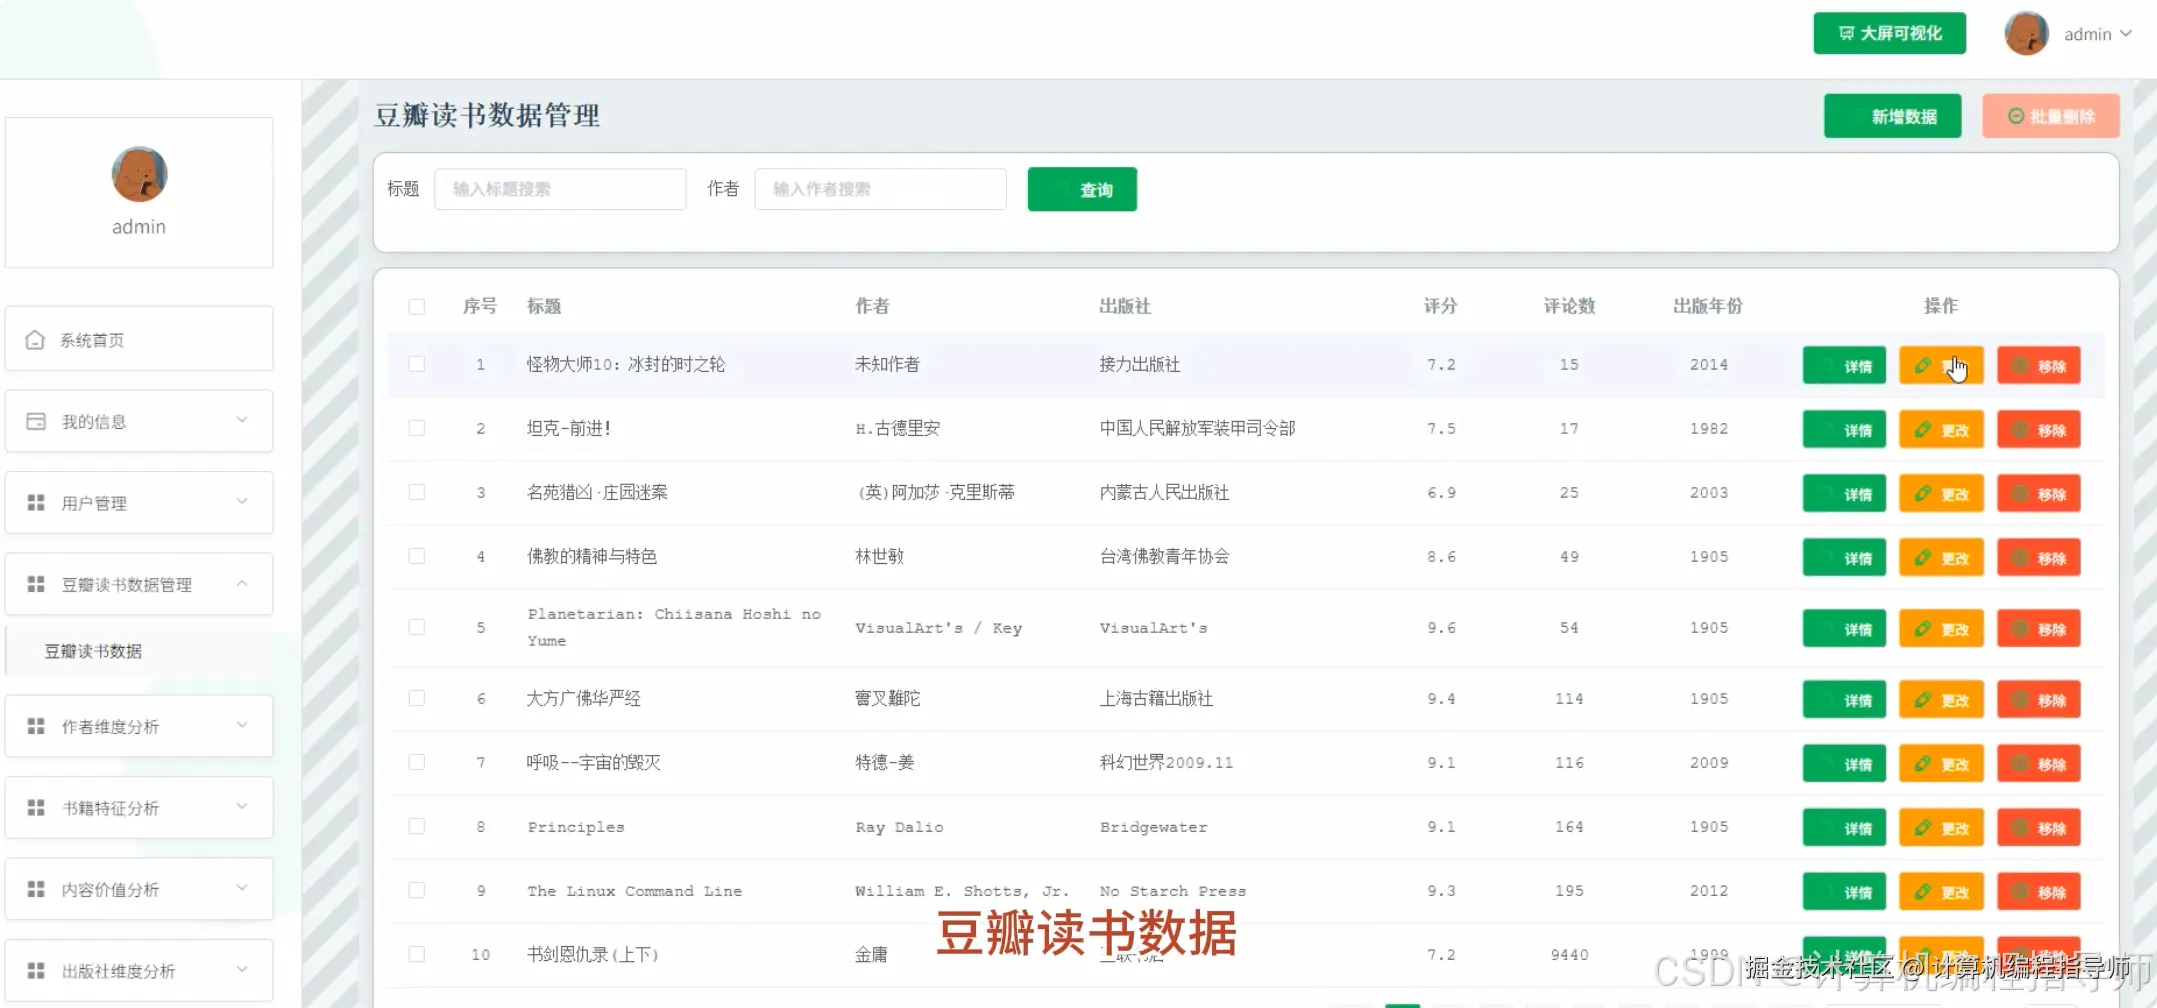Go to 系统首页 in the sidebar
2157x1008 pixels.
(x=139, y=339)
